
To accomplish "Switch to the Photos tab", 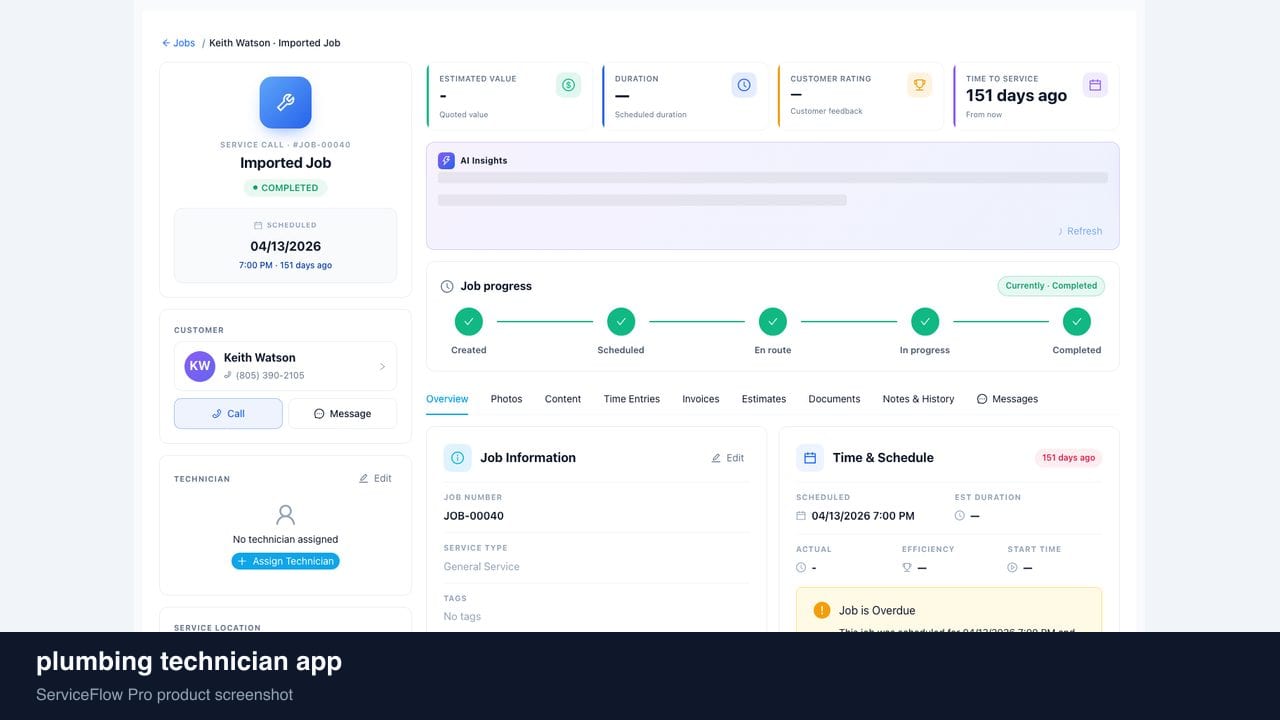I will [x=506, y=399].
